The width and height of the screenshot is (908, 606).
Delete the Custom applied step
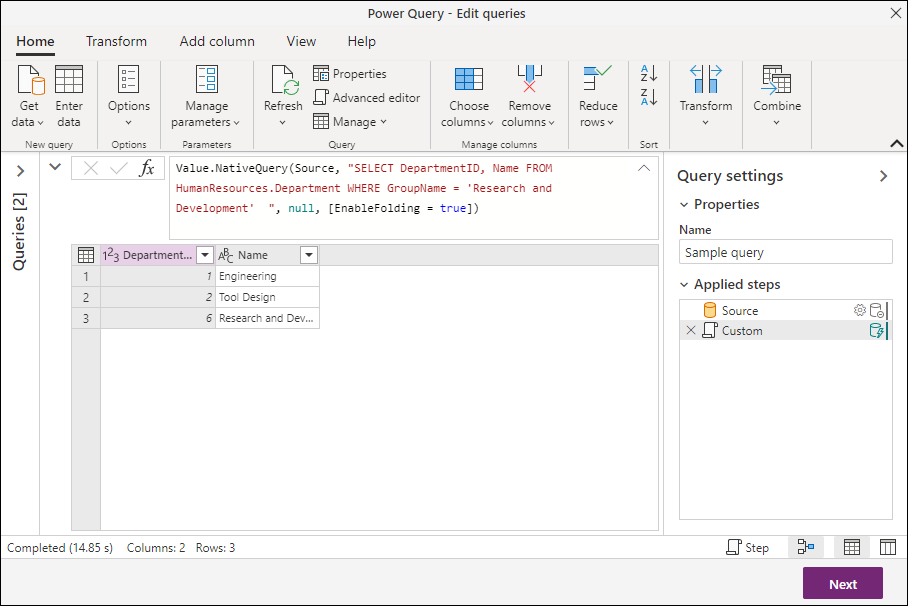691,331
